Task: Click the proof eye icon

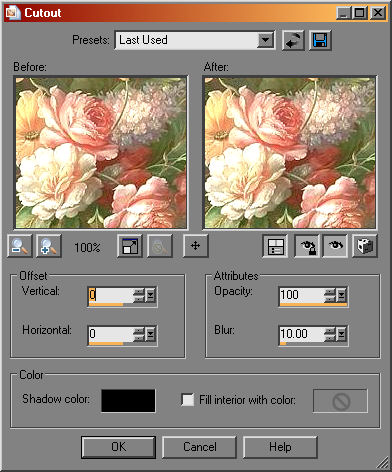Action: pyautogui.click(x=335, y=246)
